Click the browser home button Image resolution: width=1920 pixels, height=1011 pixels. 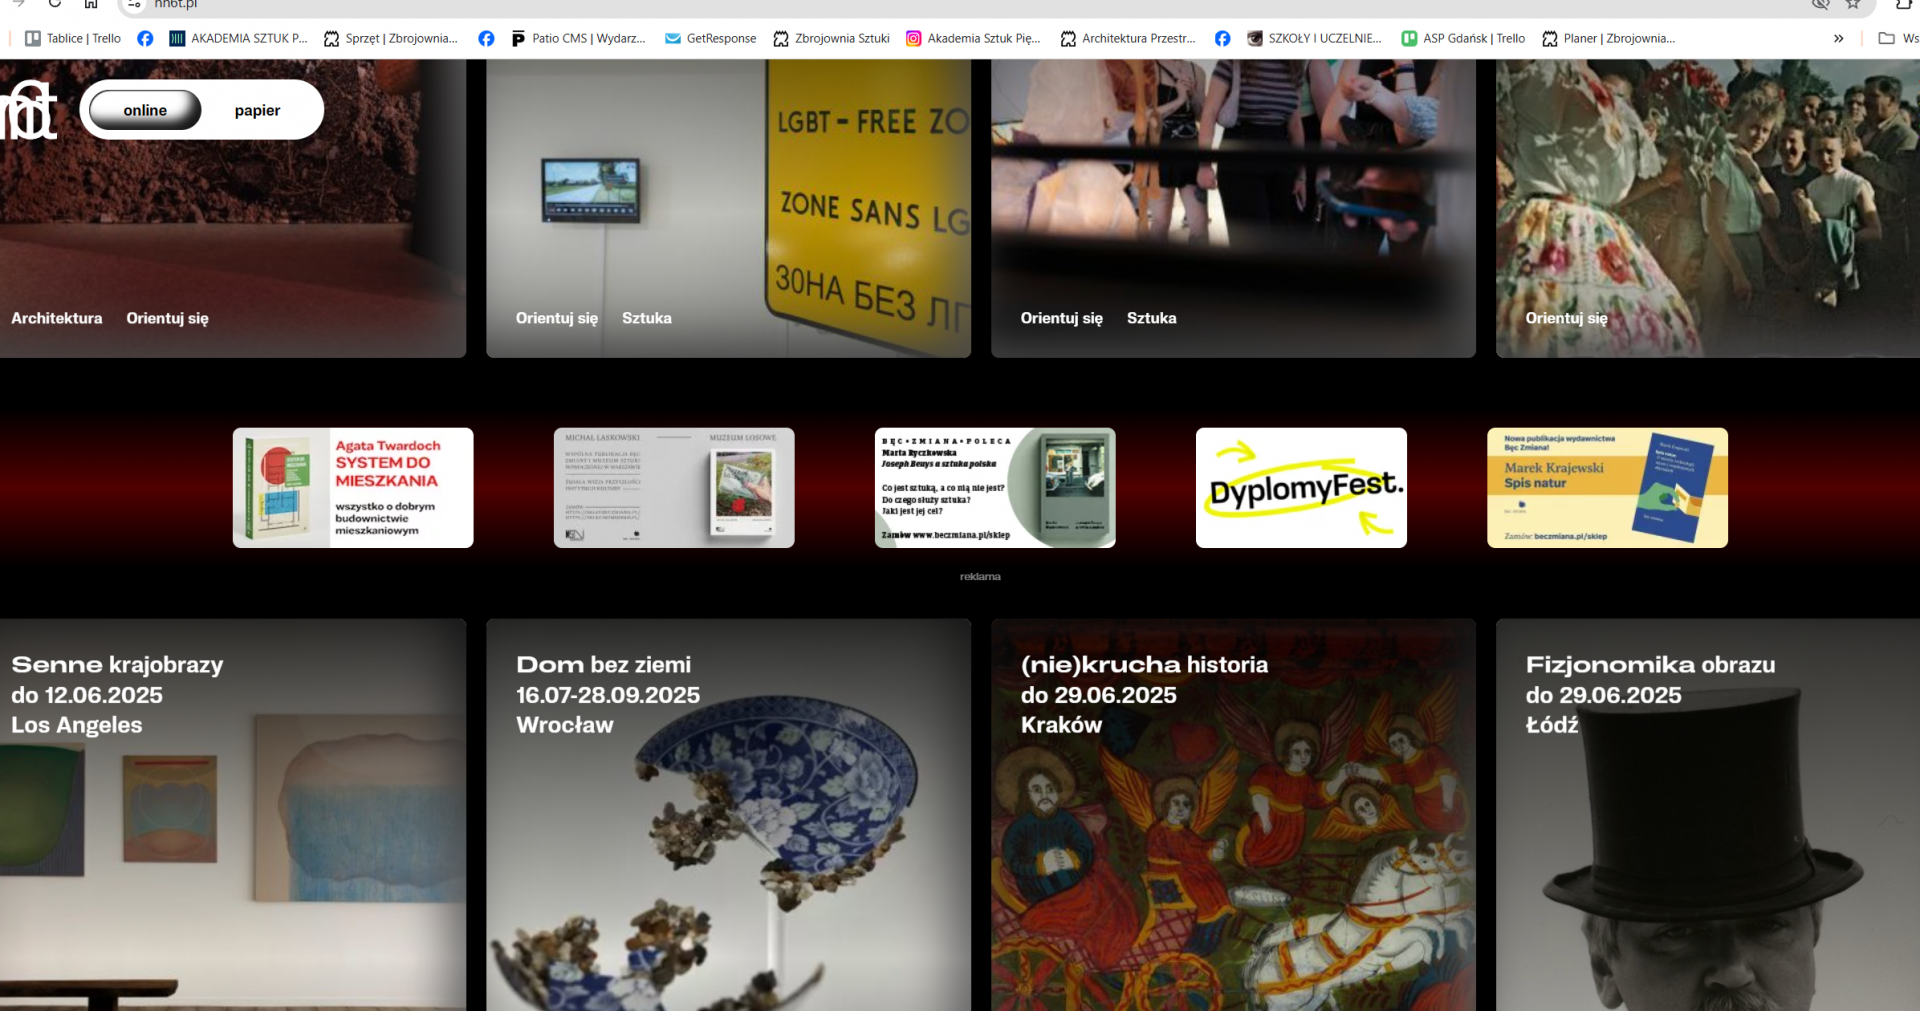click(x=91, y=4)
